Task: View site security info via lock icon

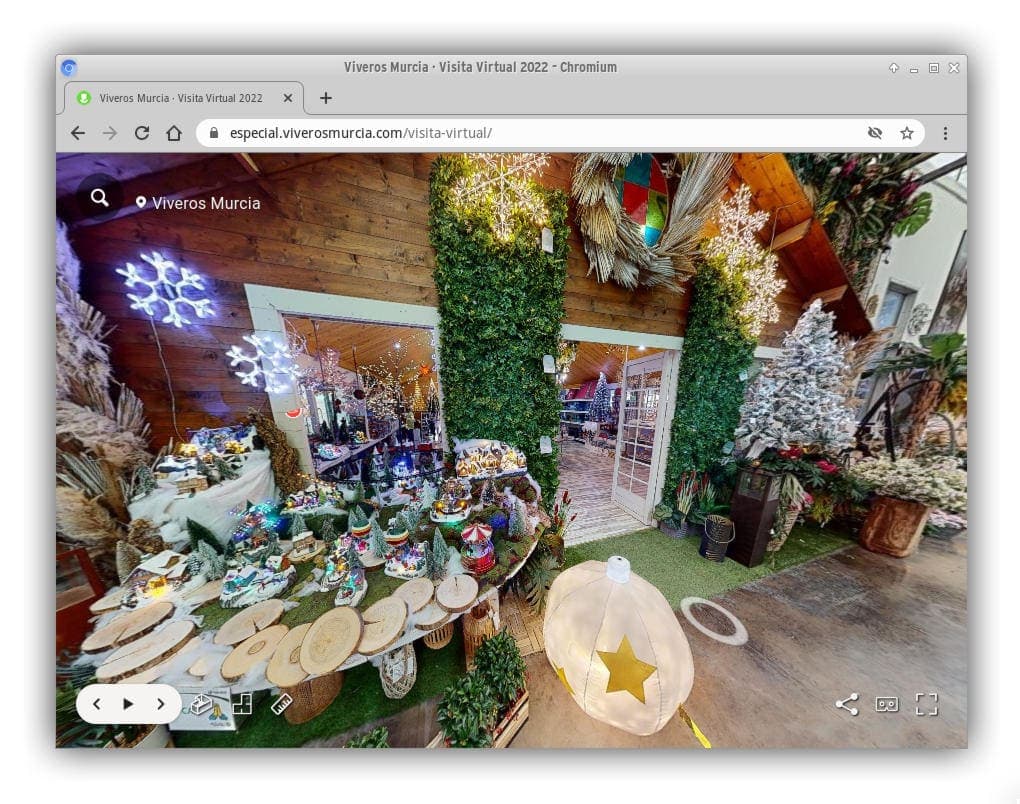Action: click(213, 133)
